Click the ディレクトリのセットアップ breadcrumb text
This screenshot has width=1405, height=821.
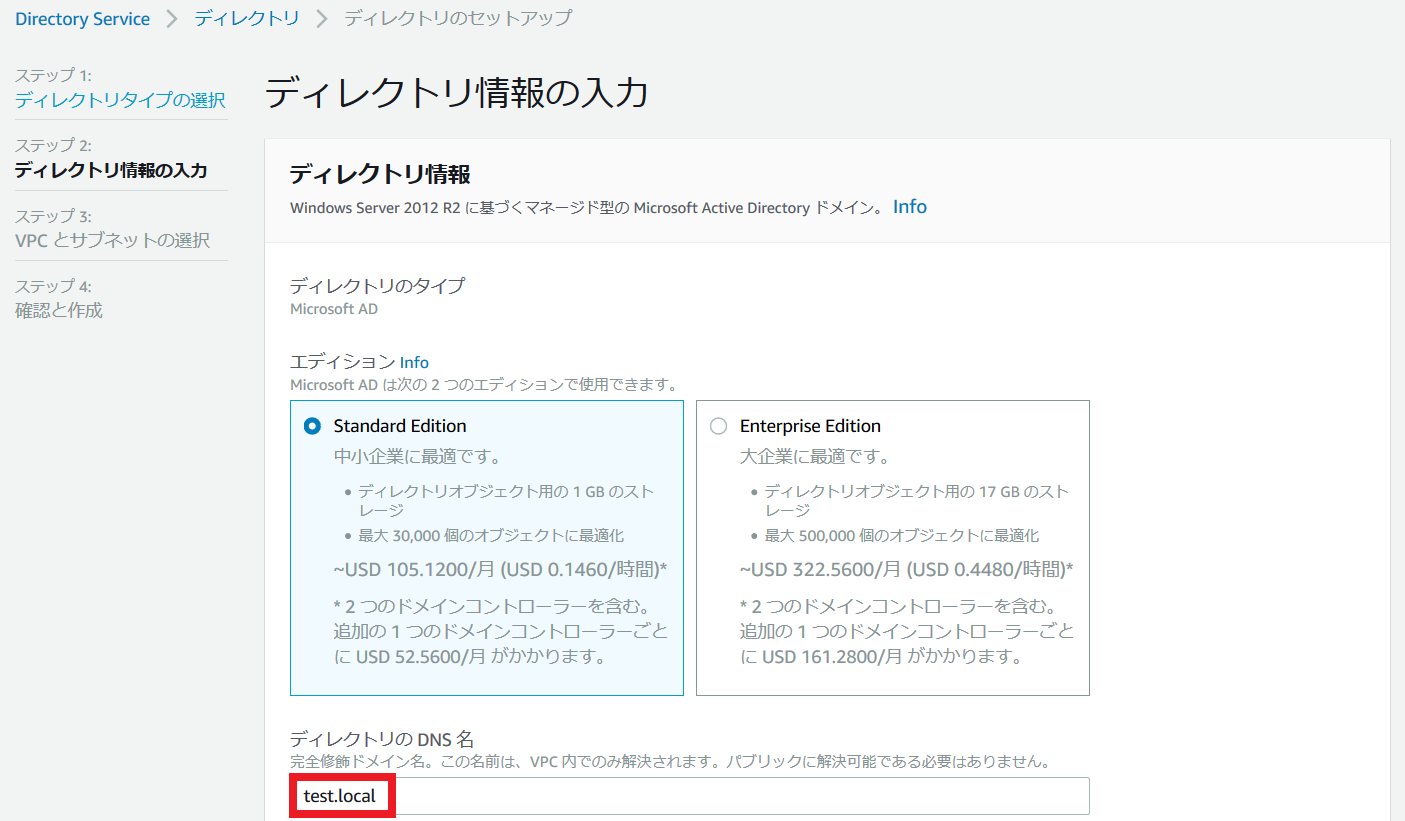click(458, 19)
